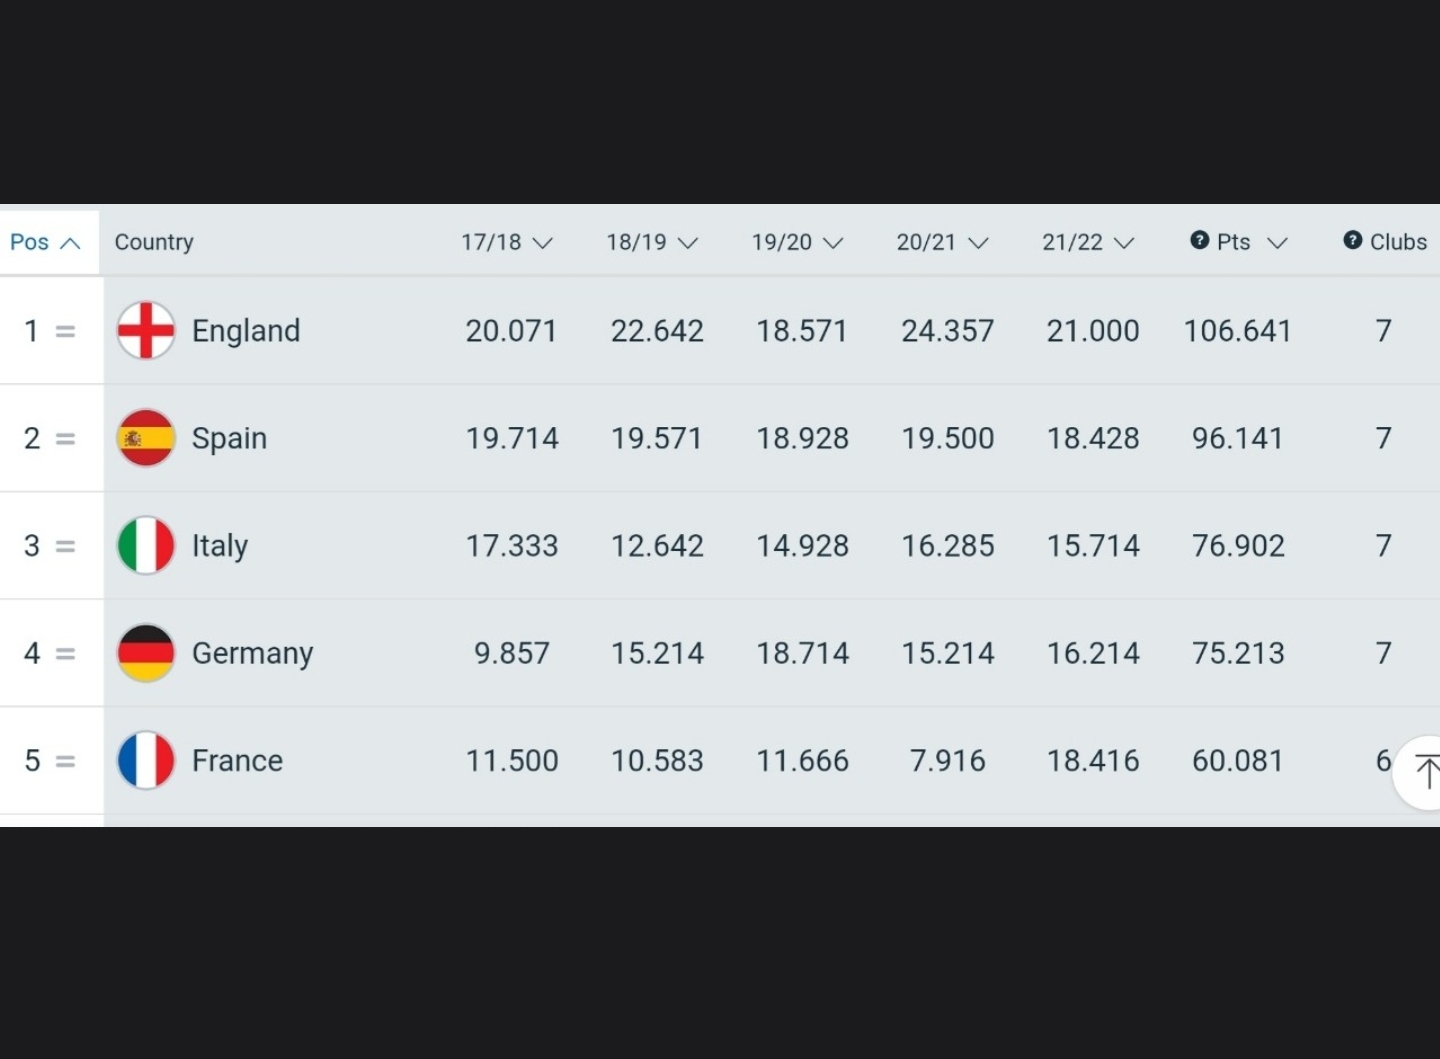Click the Germany flag icon
Viewport: 1440px width, 1059px height.
(x=146, y=653)
